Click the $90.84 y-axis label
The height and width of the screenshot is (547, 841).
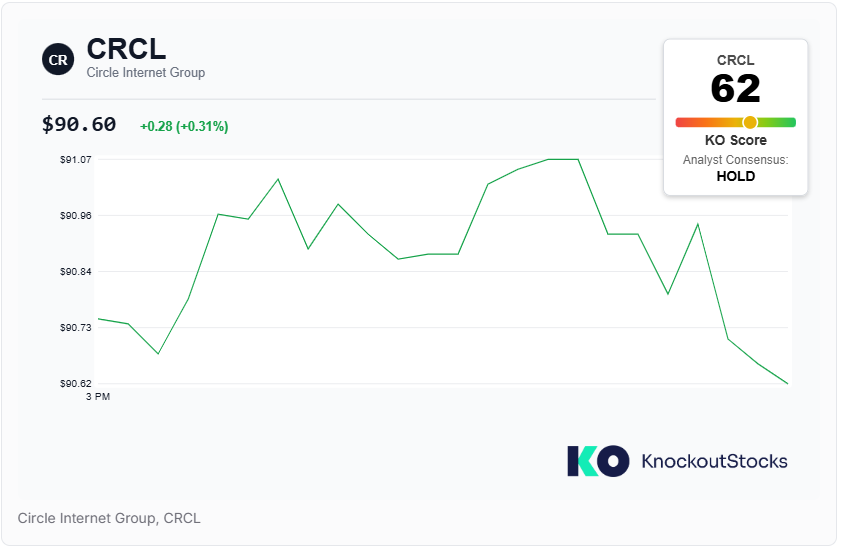[76, 271]
